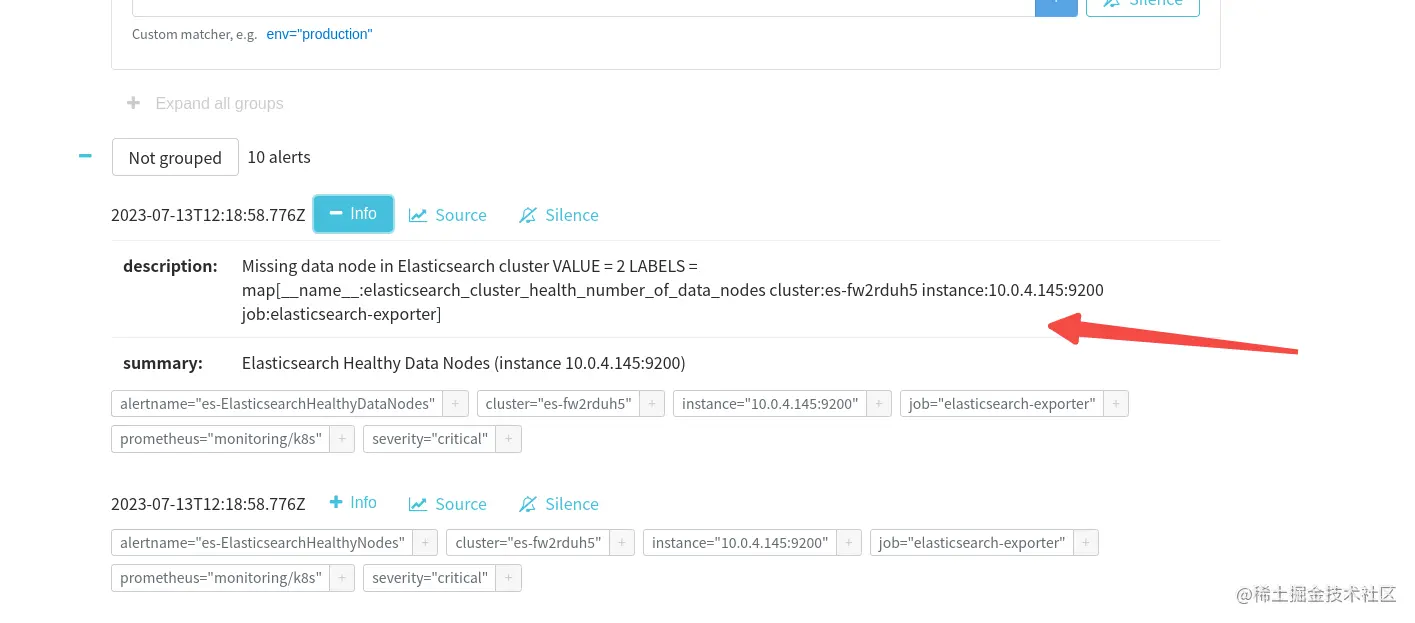This screenshot has height=623, width=1415.
Task: Click HealthyNodes alert timestamp
Action: point(208,504)
